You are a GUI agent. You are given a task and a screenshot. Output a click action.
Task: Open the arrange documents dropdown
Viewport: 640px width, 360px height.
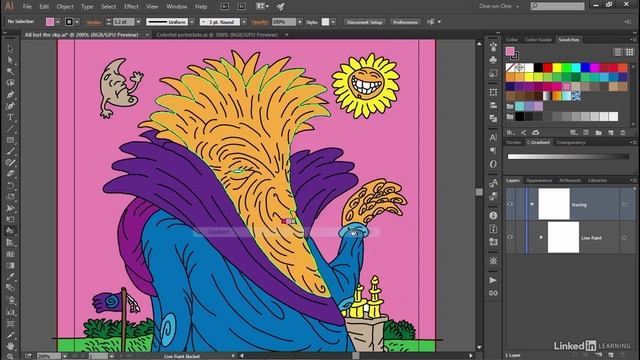point(262,7)
